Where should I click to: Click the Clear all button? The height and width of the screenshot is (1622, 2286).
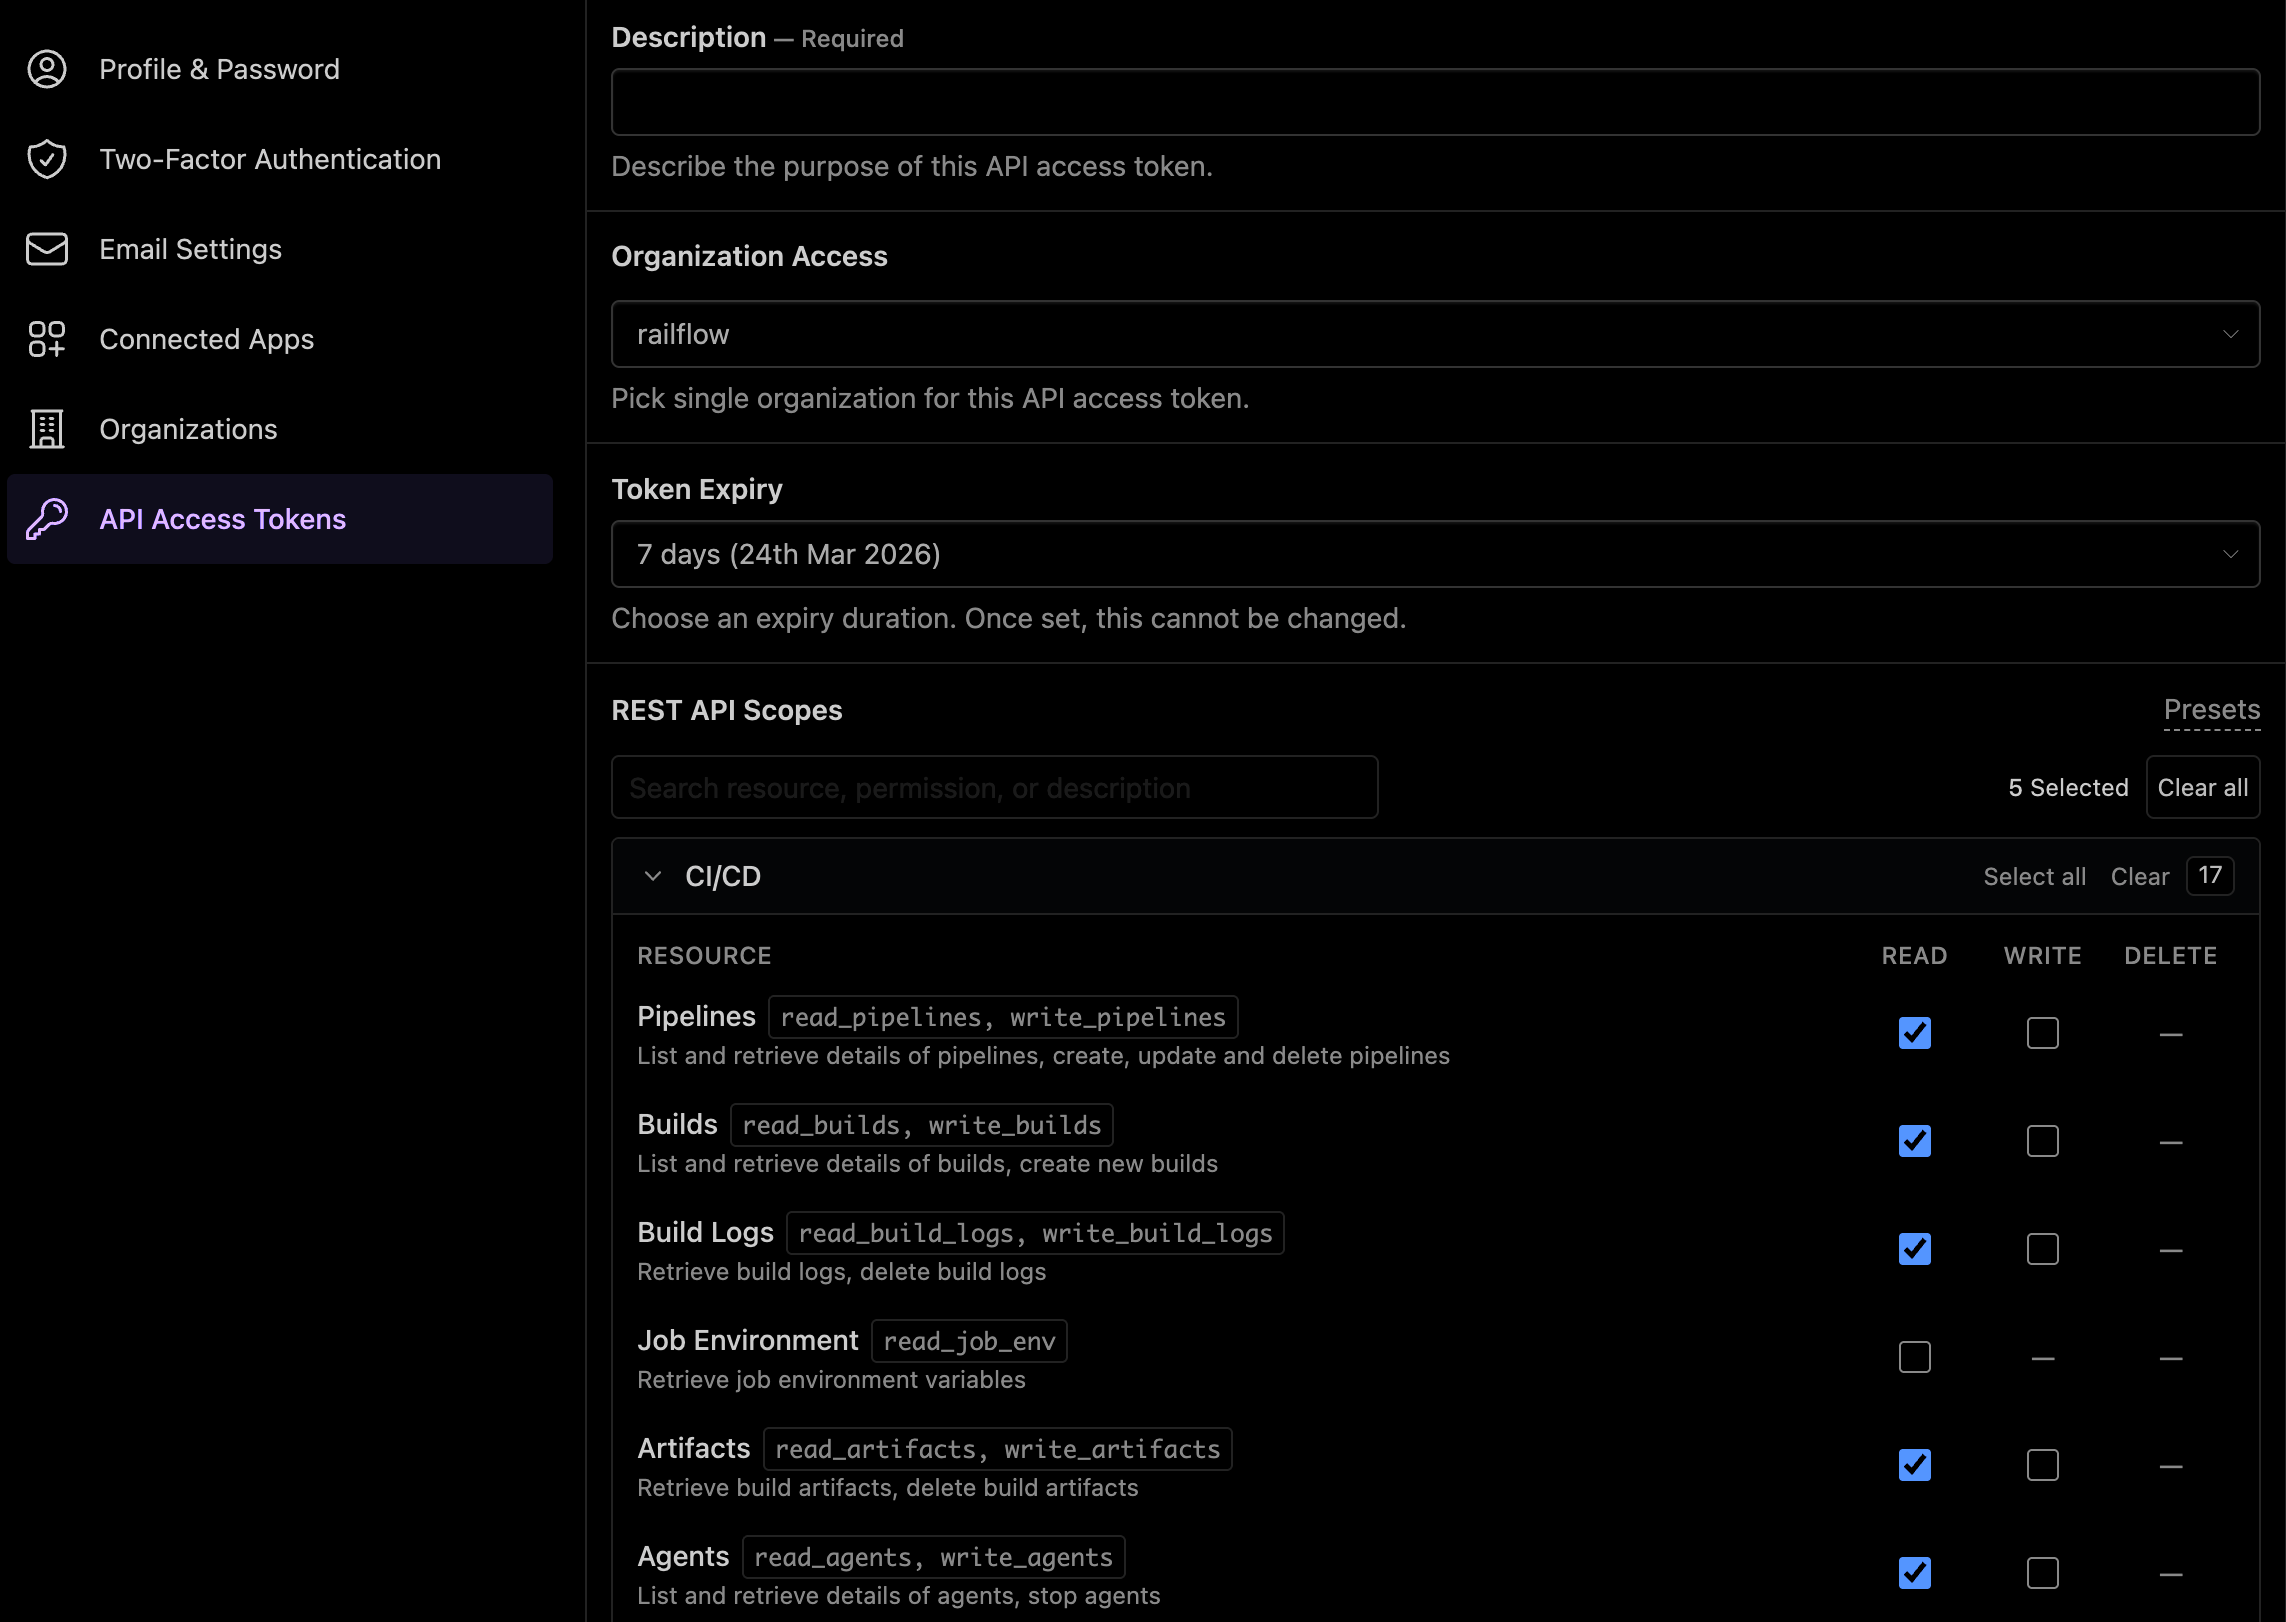click(x=2202, y=788)
